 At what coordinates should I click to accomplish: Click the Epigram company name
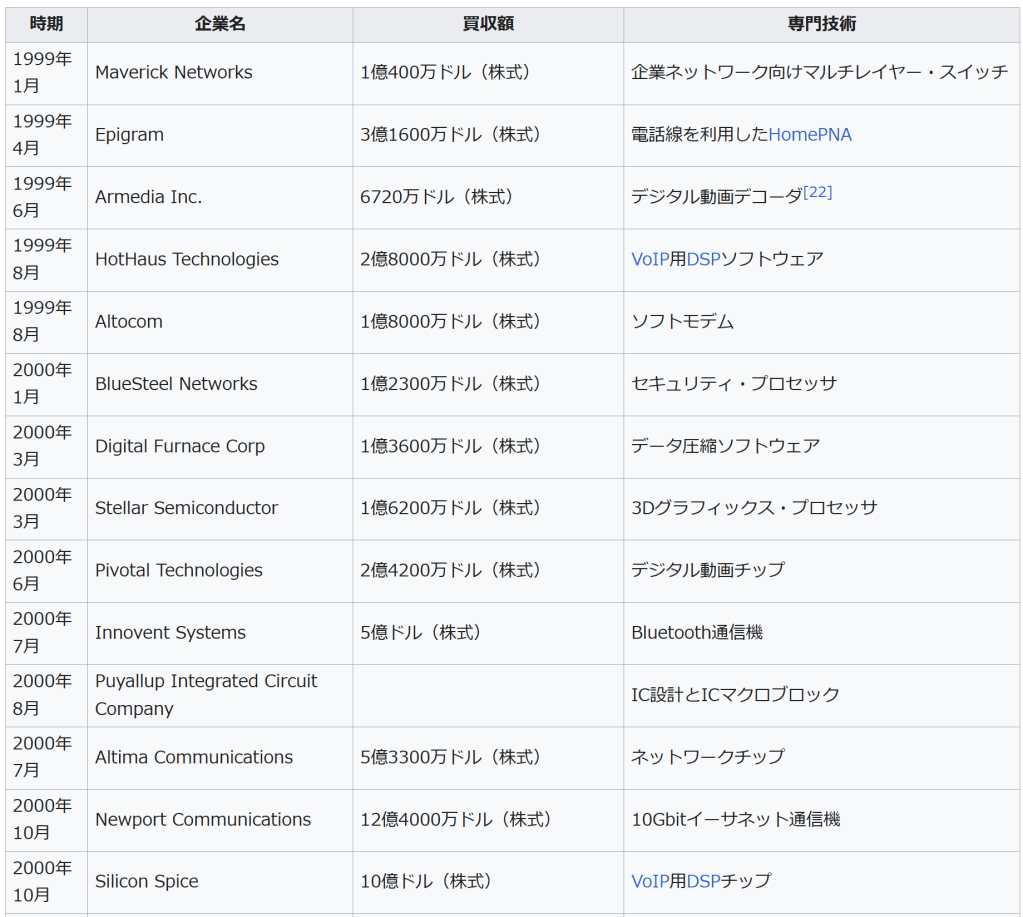[x=129, y=135]
